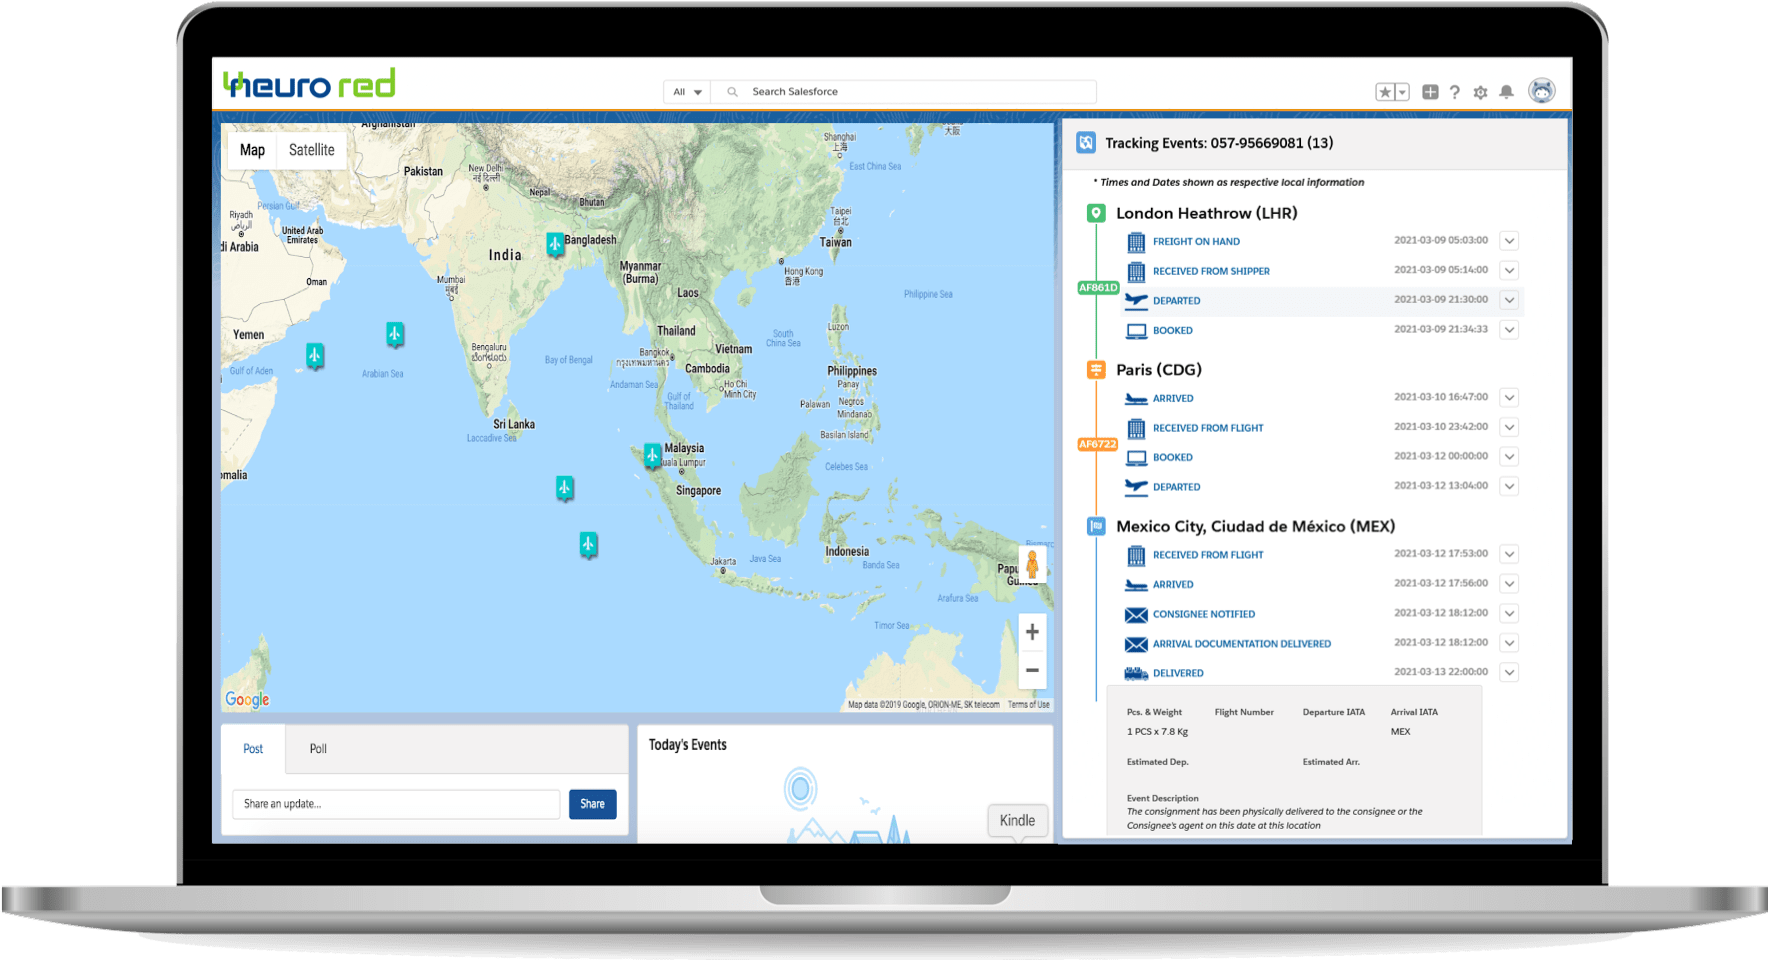Select the Poll tab
The width and height of the screenshot is (1768, 960).
[x=318, y=749]
